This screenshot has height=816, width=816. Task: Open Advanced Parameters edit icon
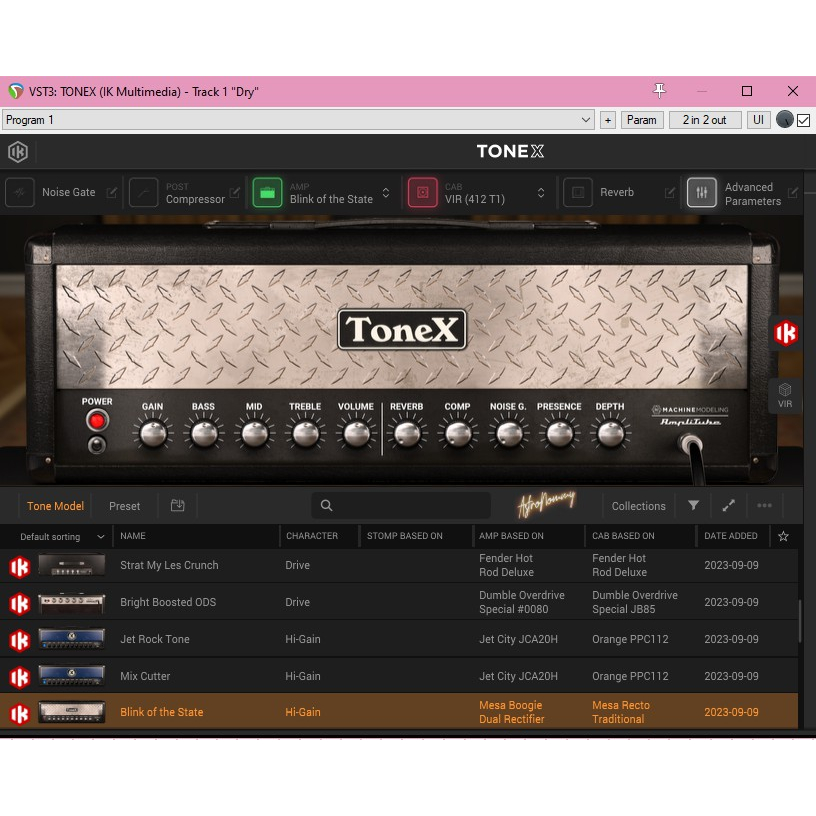pyautogui.click(x=793, y=193)
